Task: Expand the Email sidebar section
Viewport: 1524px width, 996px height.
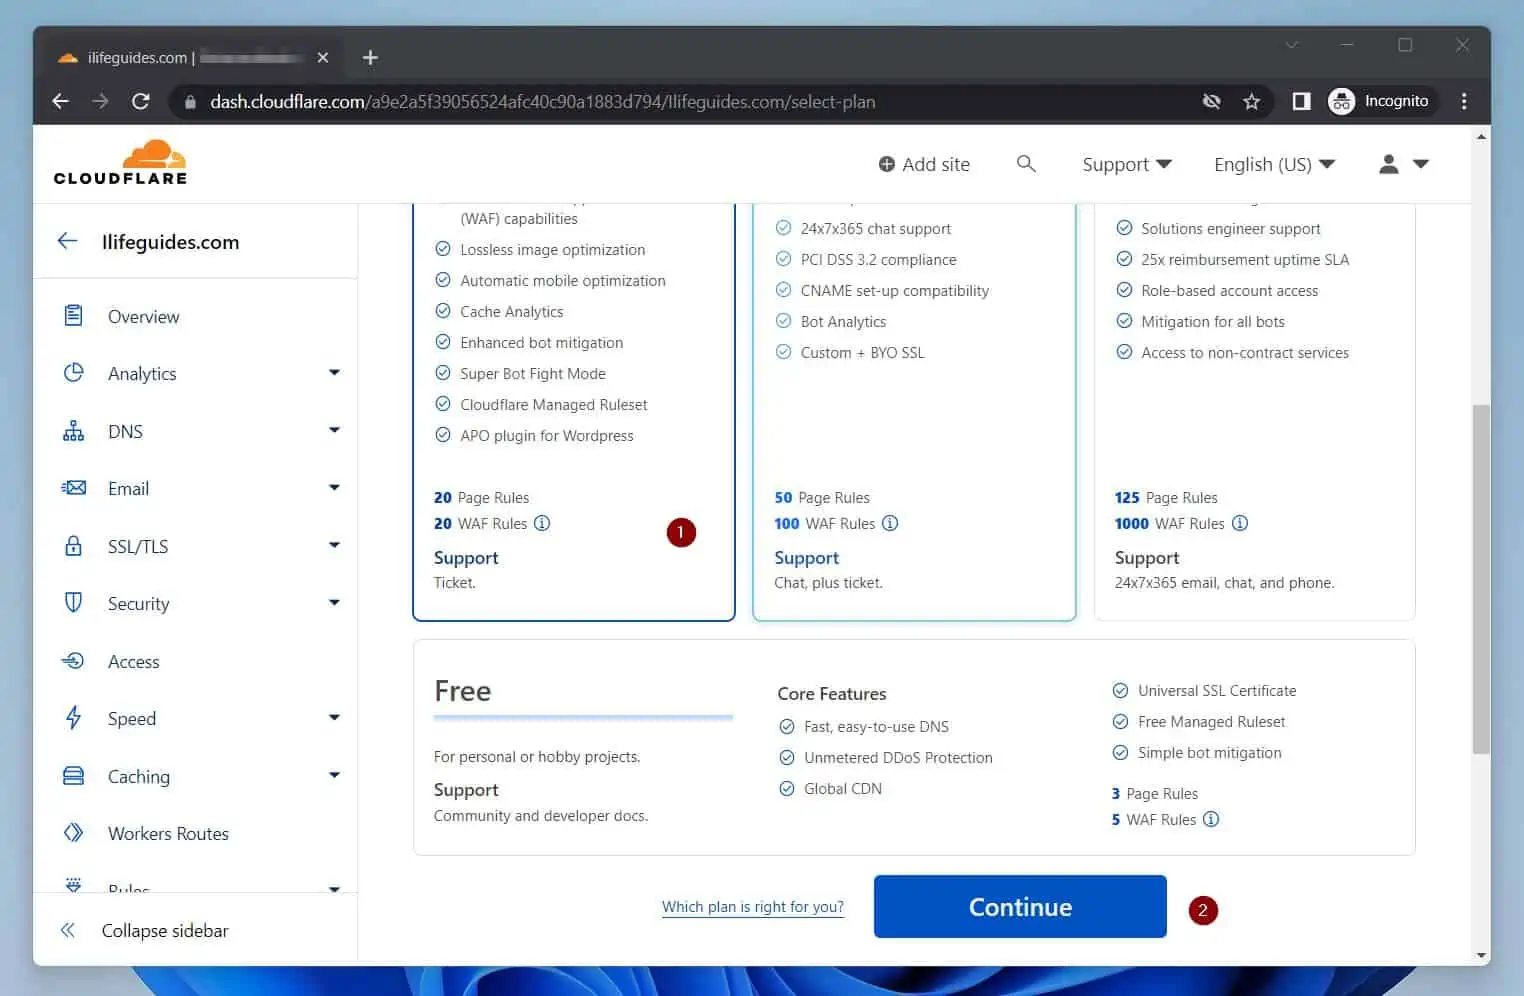Action: point(335,488)
